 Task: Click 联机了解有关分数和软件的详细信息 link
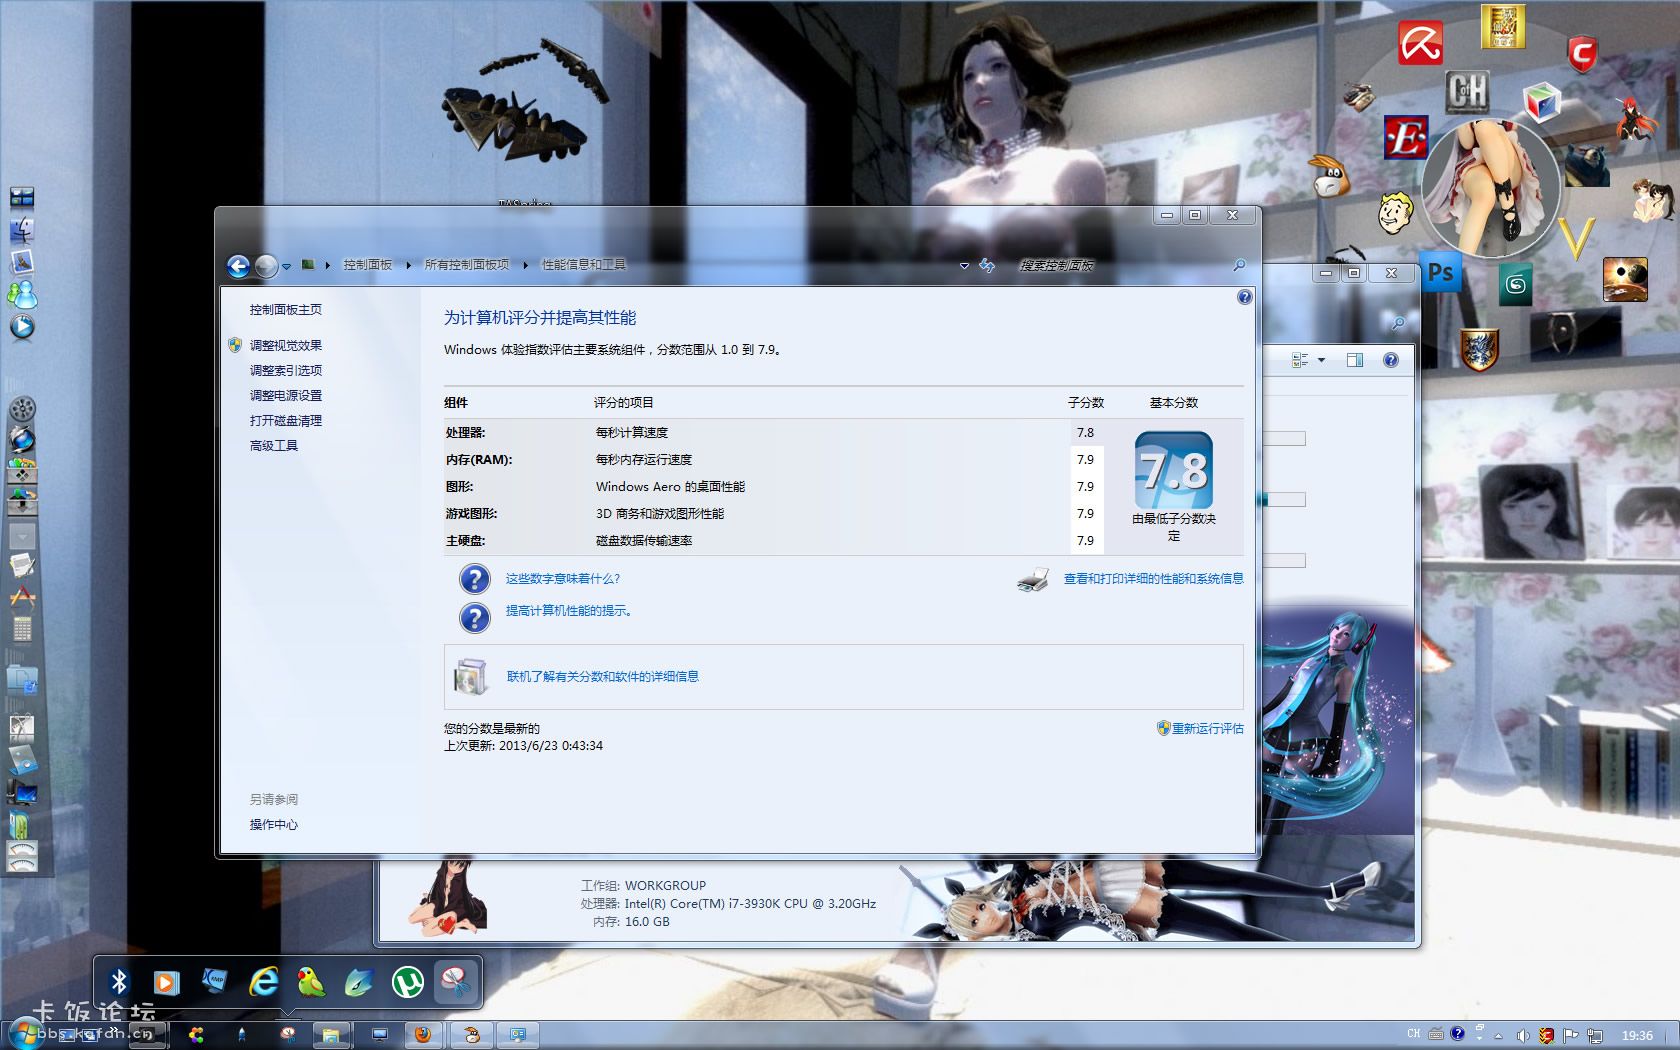pos(603,676)
